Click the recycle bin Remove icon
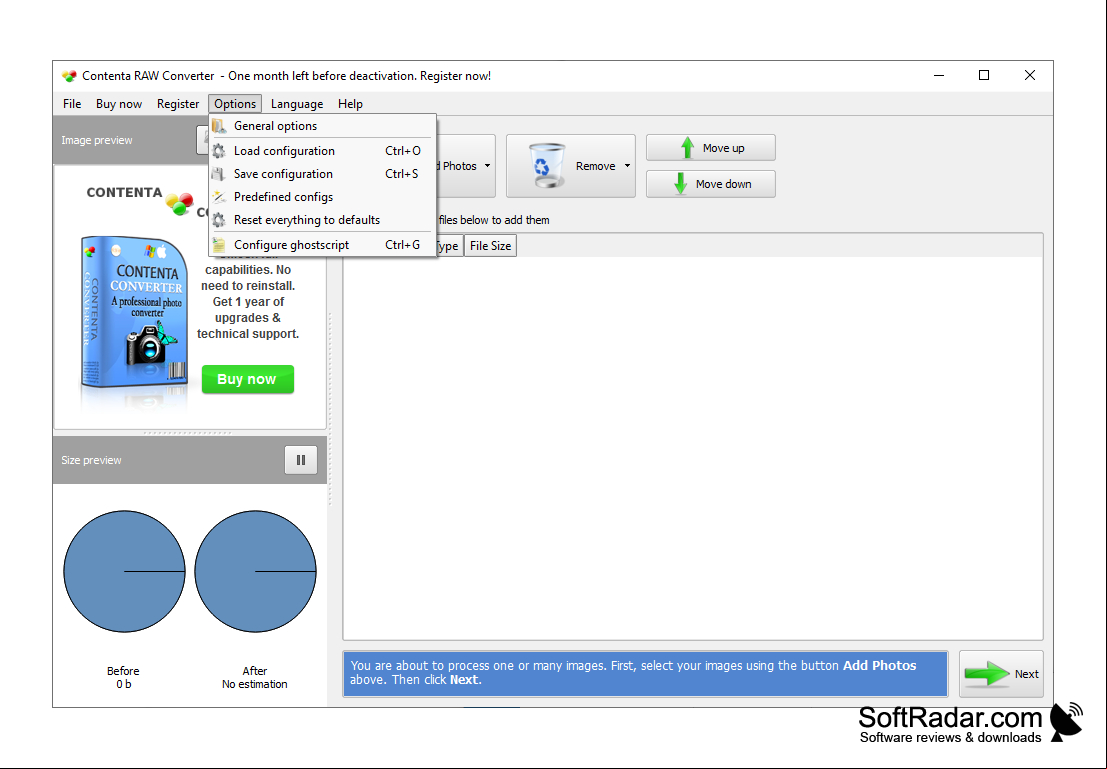 coord(547,165)
